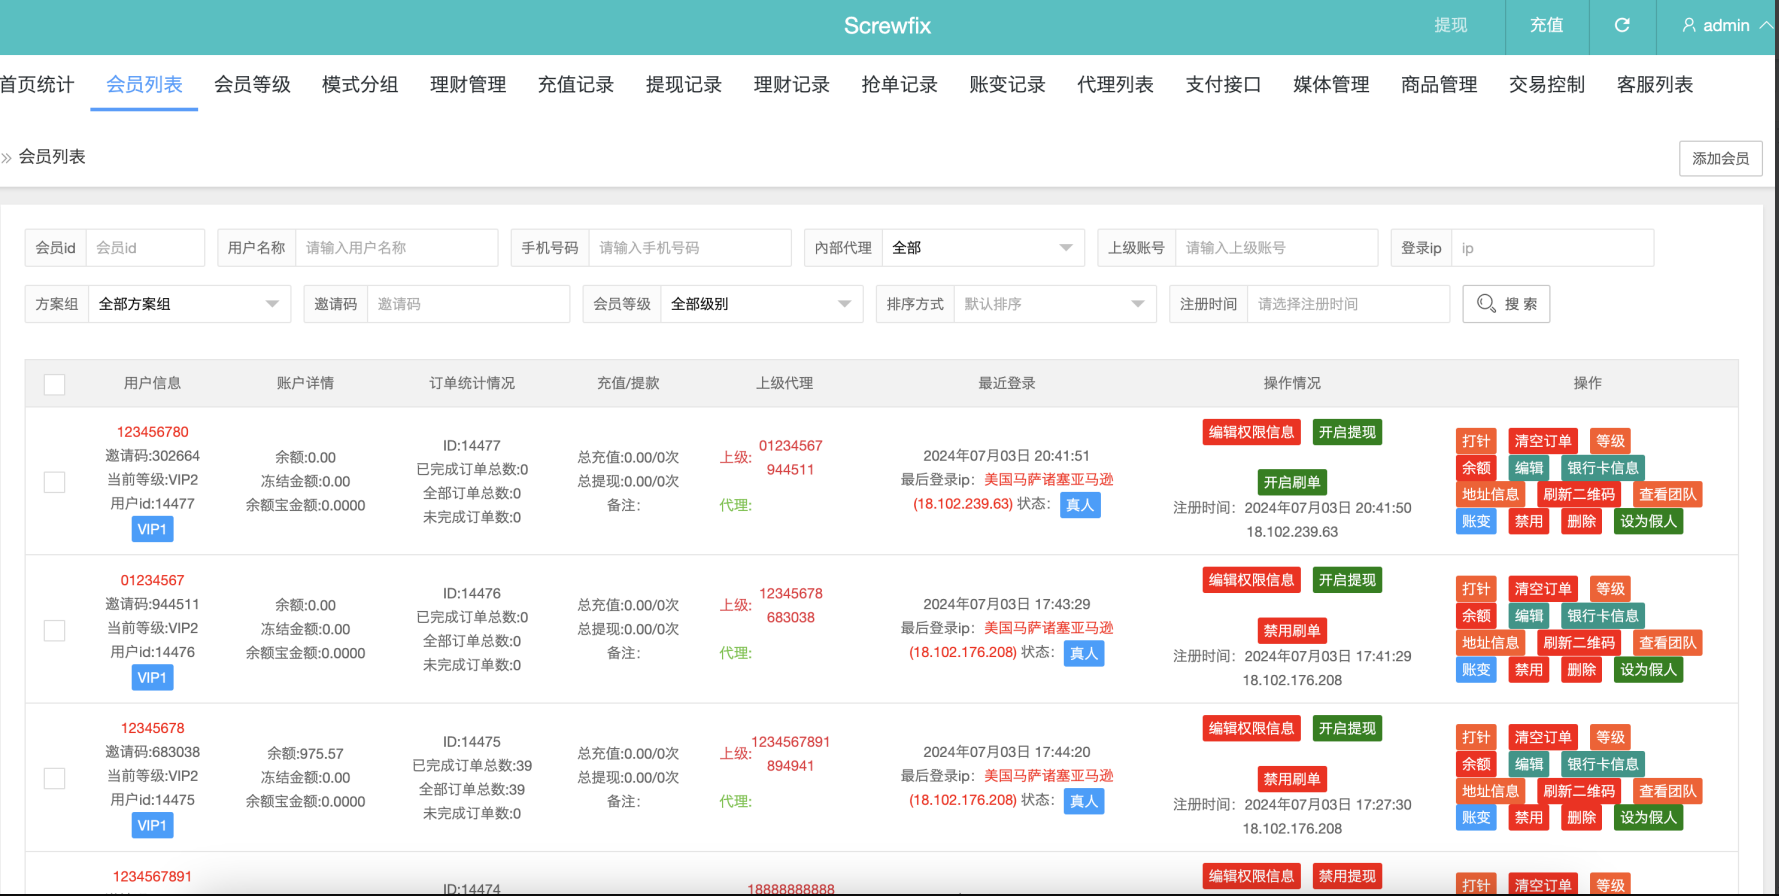Click 禁用刷单 for user 01234567
This screenshot has width=1779, height=896.
1292,631
